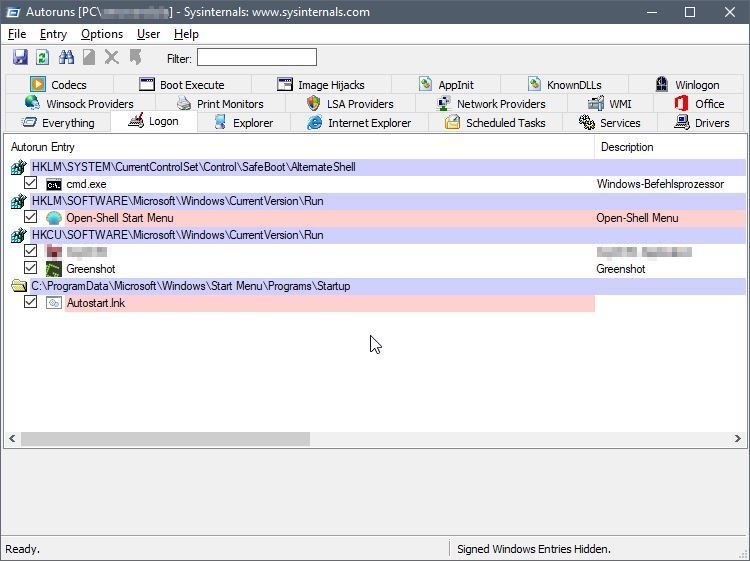Uncheck the Open-Shell Start Menu entry

31,217
